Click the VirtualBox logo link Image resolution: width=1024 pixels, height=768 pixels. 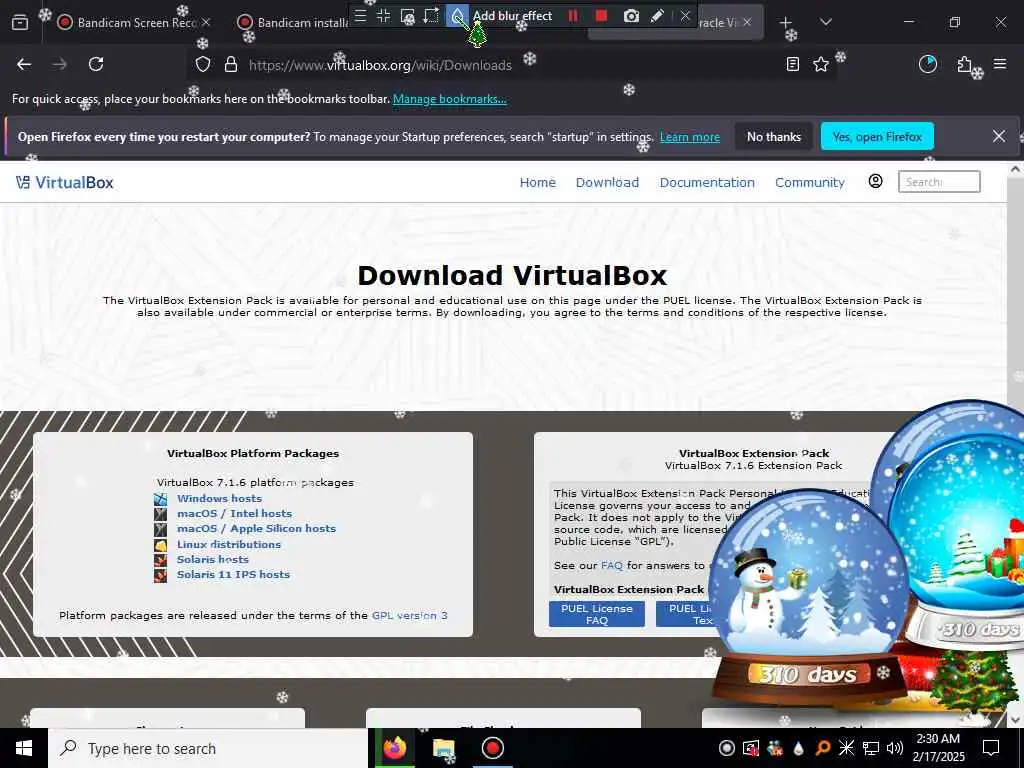65,182
